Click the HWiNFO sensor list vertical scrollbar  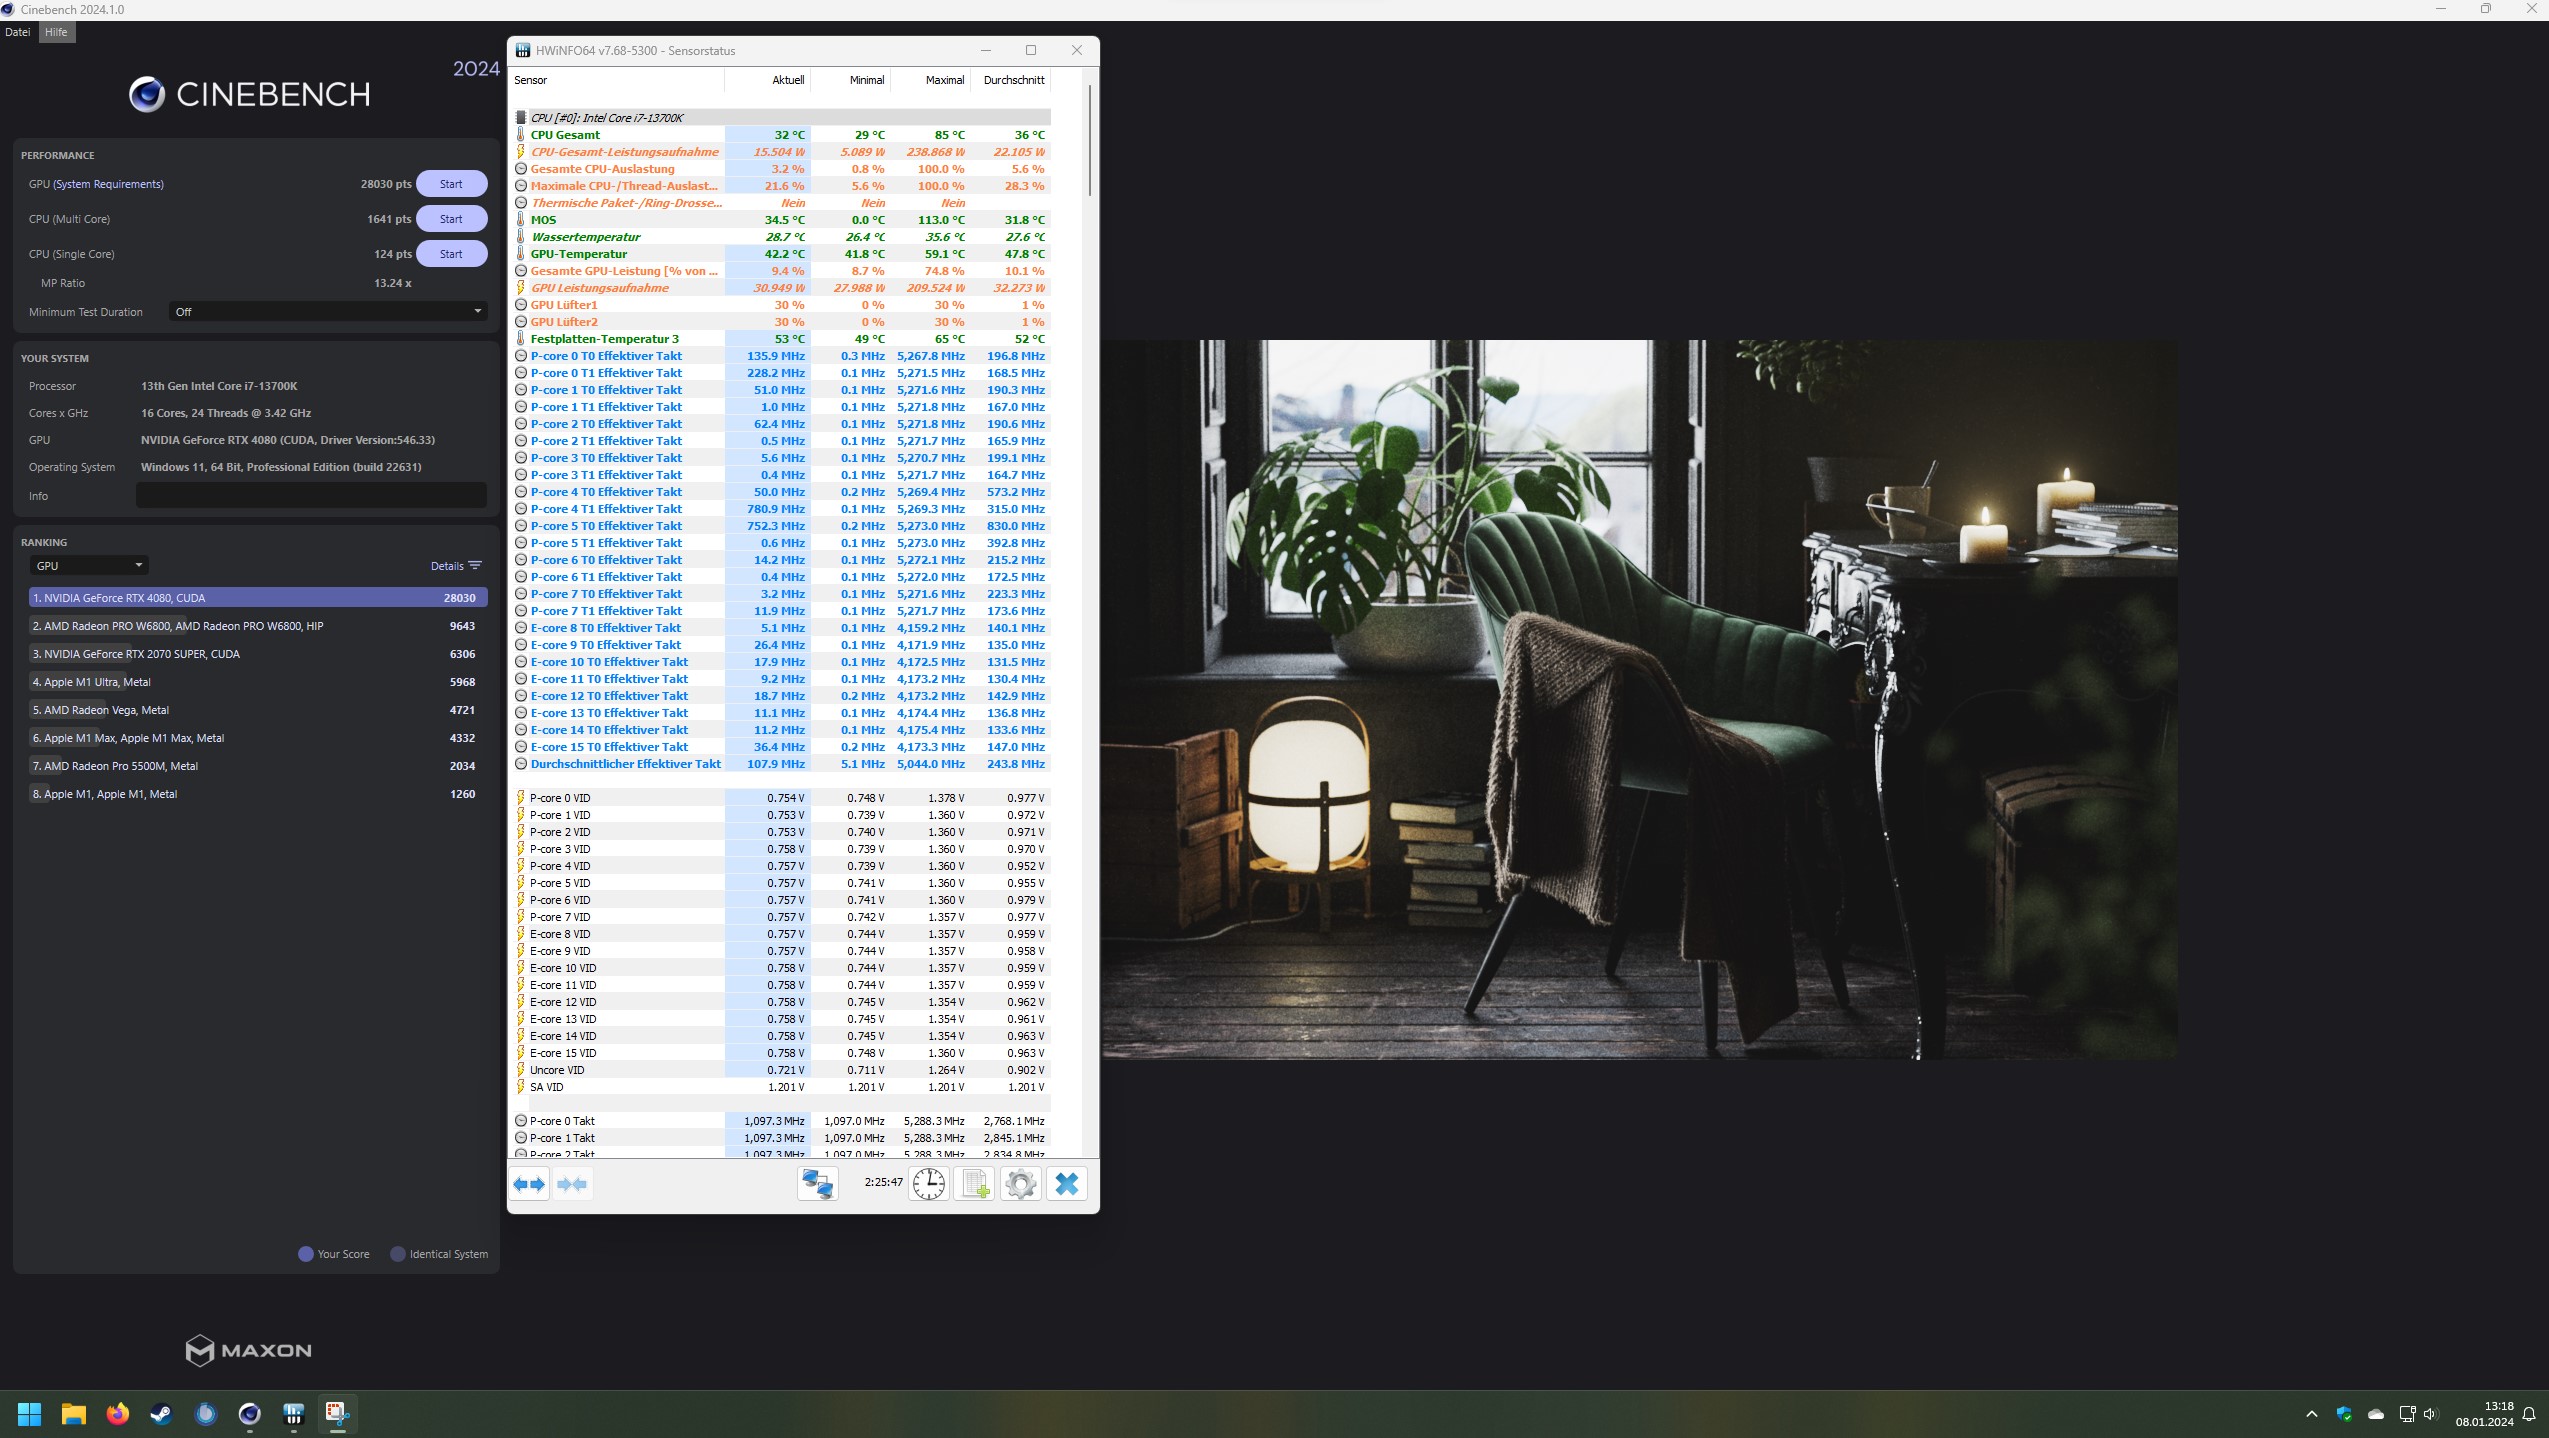coord(1089,140)
